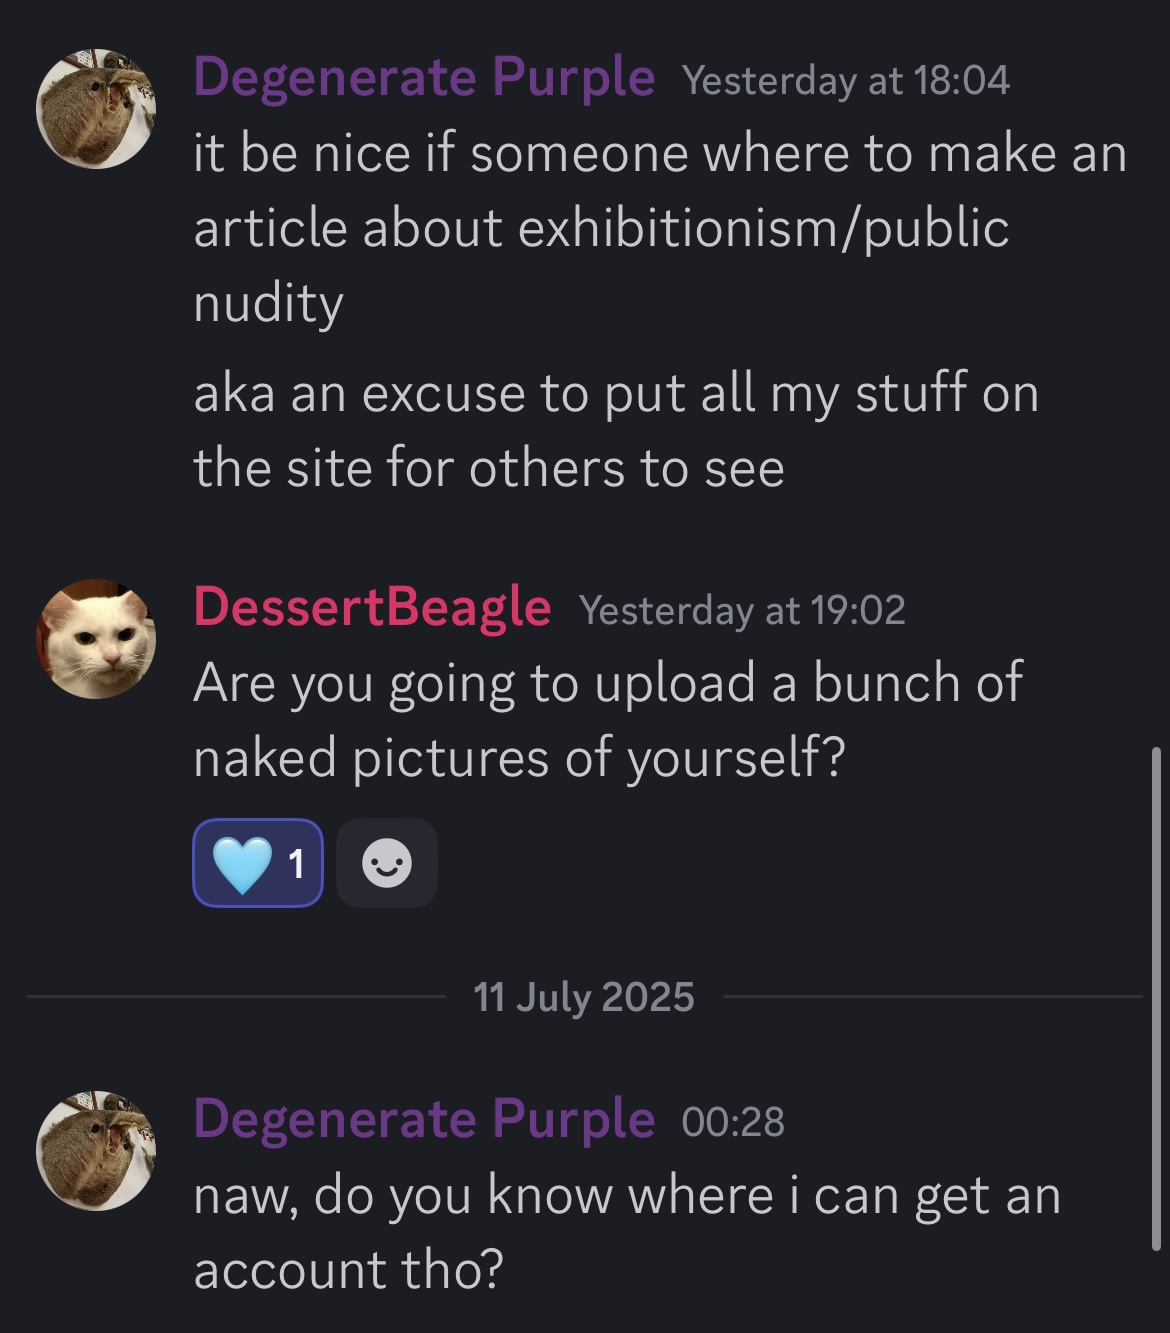Select the 'aka an excuse' follow-up message
The image size is (1170, 1333).
click(616, 430)
